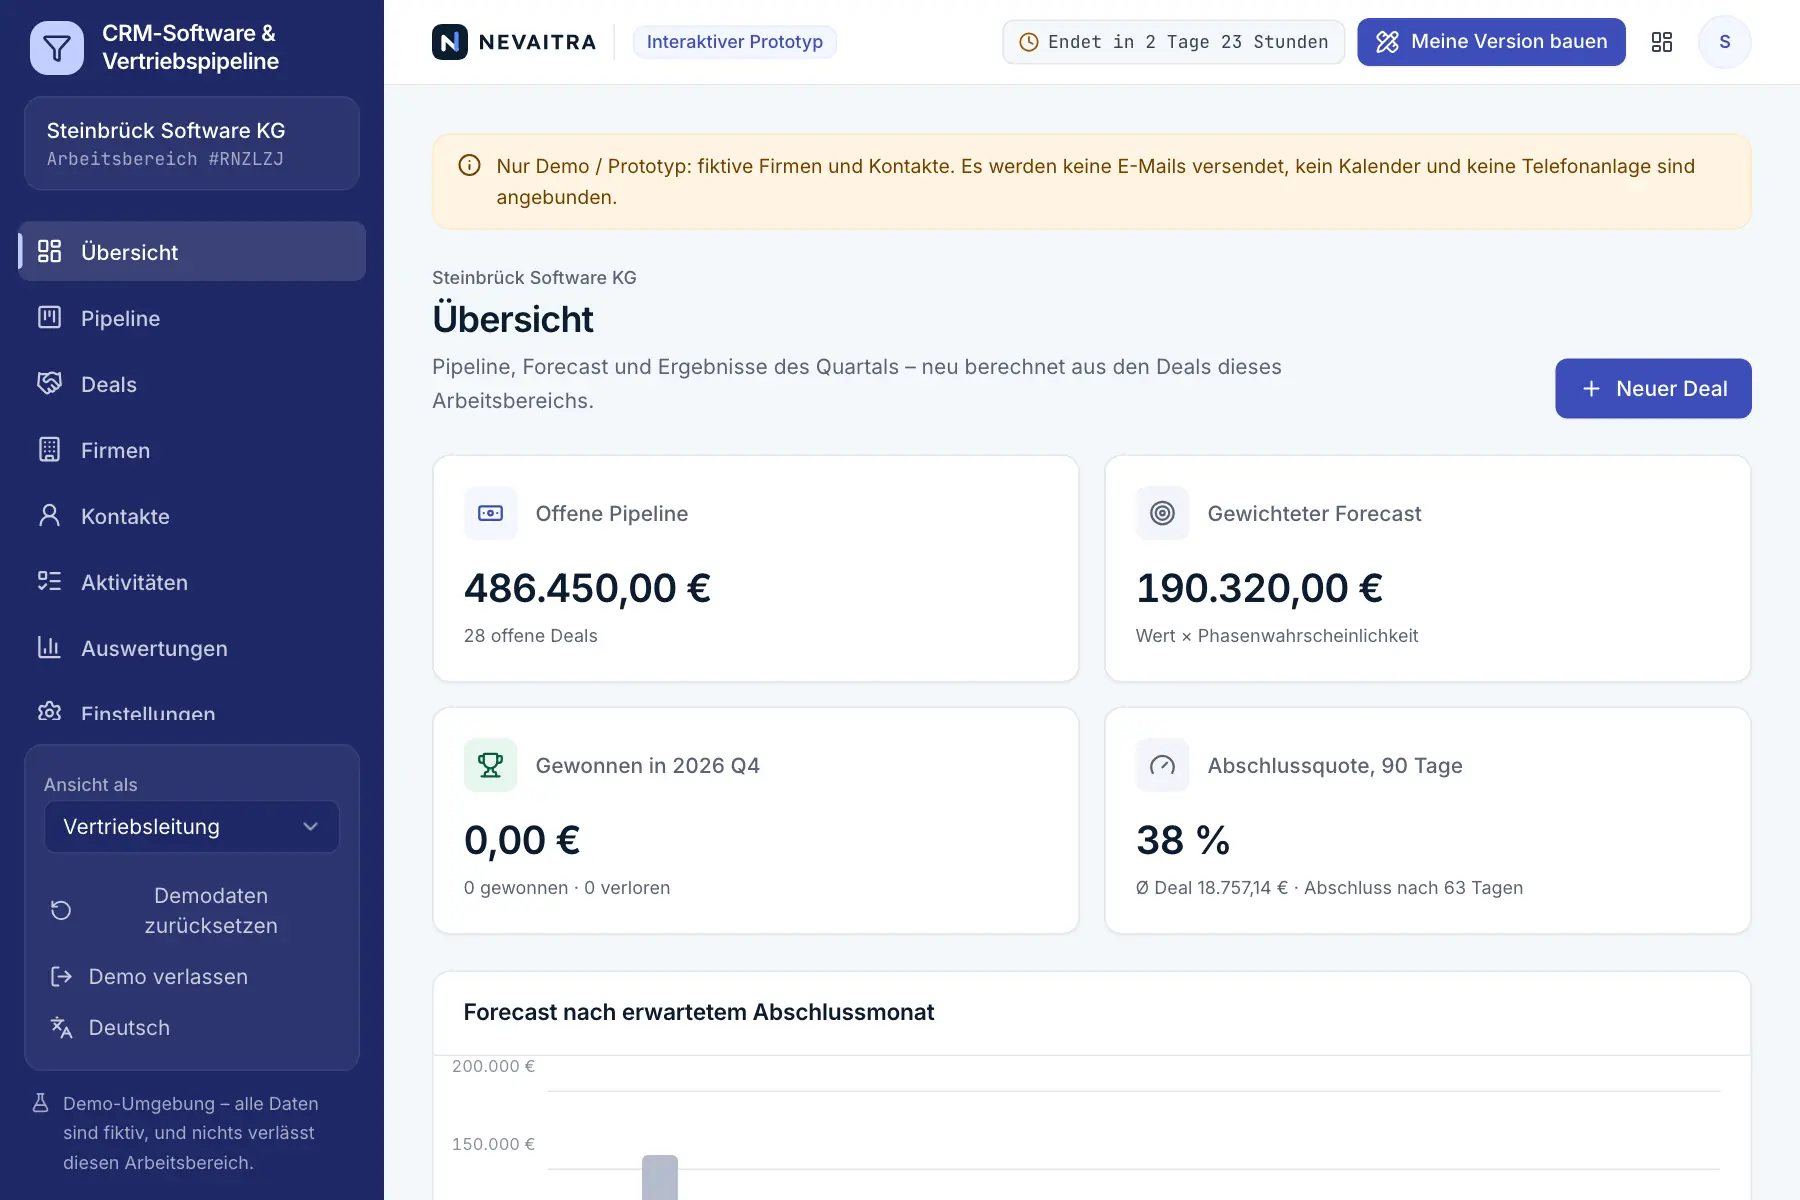This screenshot has height=1200, width=1800.
Task: Open the Firmen section
Action: pyautogui.click(x=192, y=450)
